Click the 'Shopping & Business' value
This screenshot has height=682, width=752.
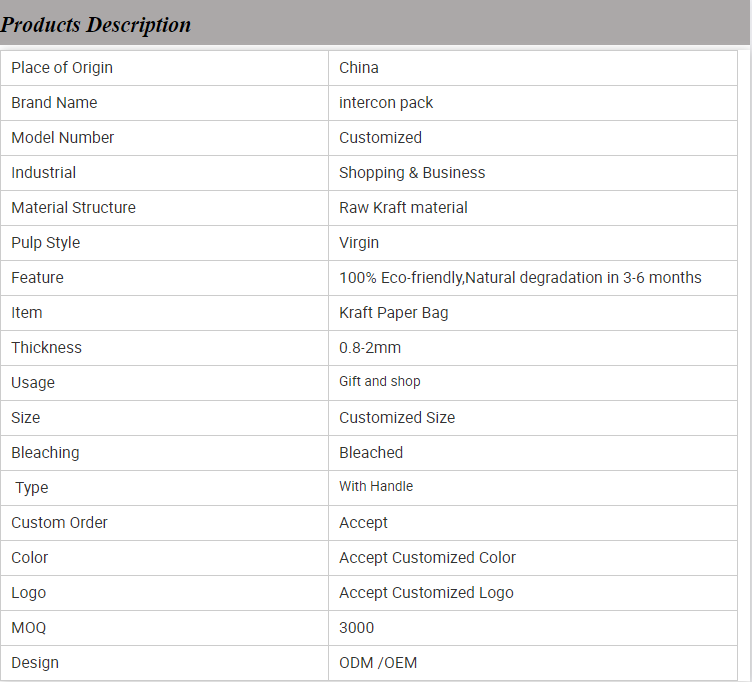tap(412, 173)
